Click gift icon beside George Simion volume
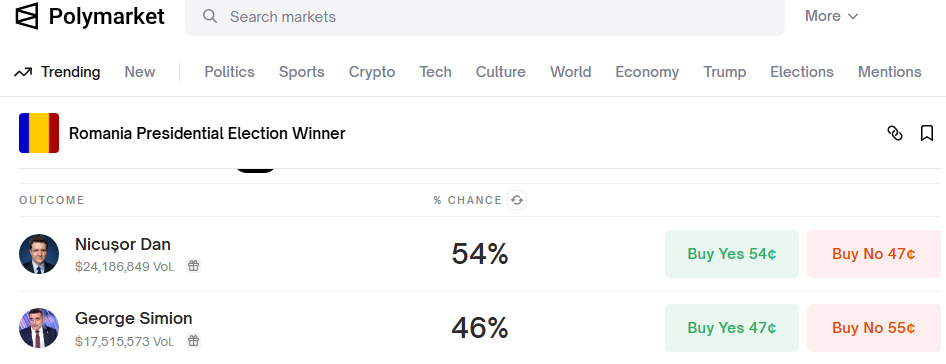This screenshot has height=364, width=946. 193,340
